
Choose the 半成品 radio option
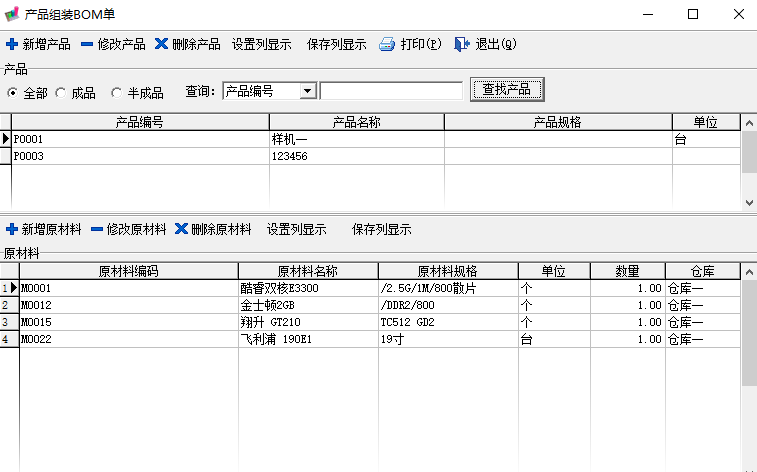(116, 92)
